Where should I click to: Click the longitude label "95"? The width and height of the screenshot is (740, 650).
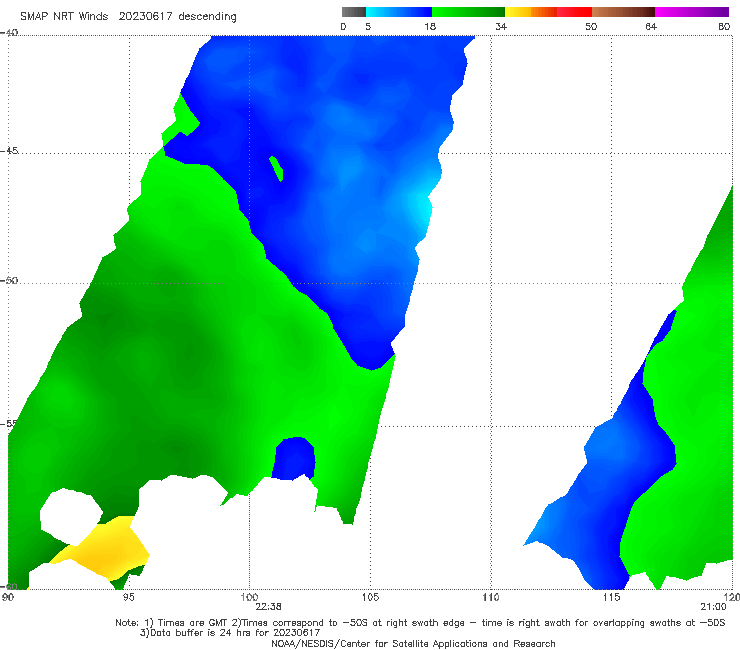[x=128, y=598]
